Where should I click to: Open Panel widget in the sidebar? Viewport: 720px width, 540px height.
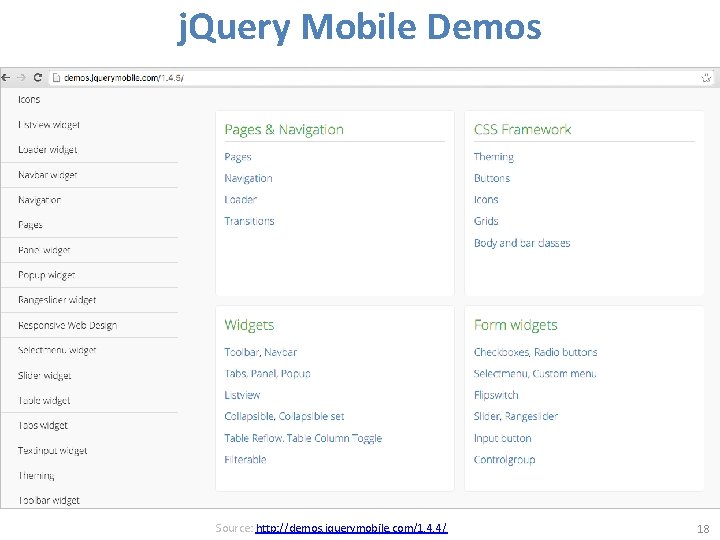coord(44,250)
